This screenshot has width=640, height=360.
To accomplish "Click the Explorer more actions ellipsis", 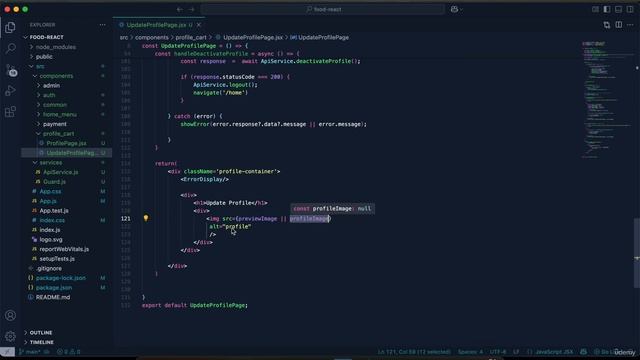I will pyautogui.click(x=102, y=25).
